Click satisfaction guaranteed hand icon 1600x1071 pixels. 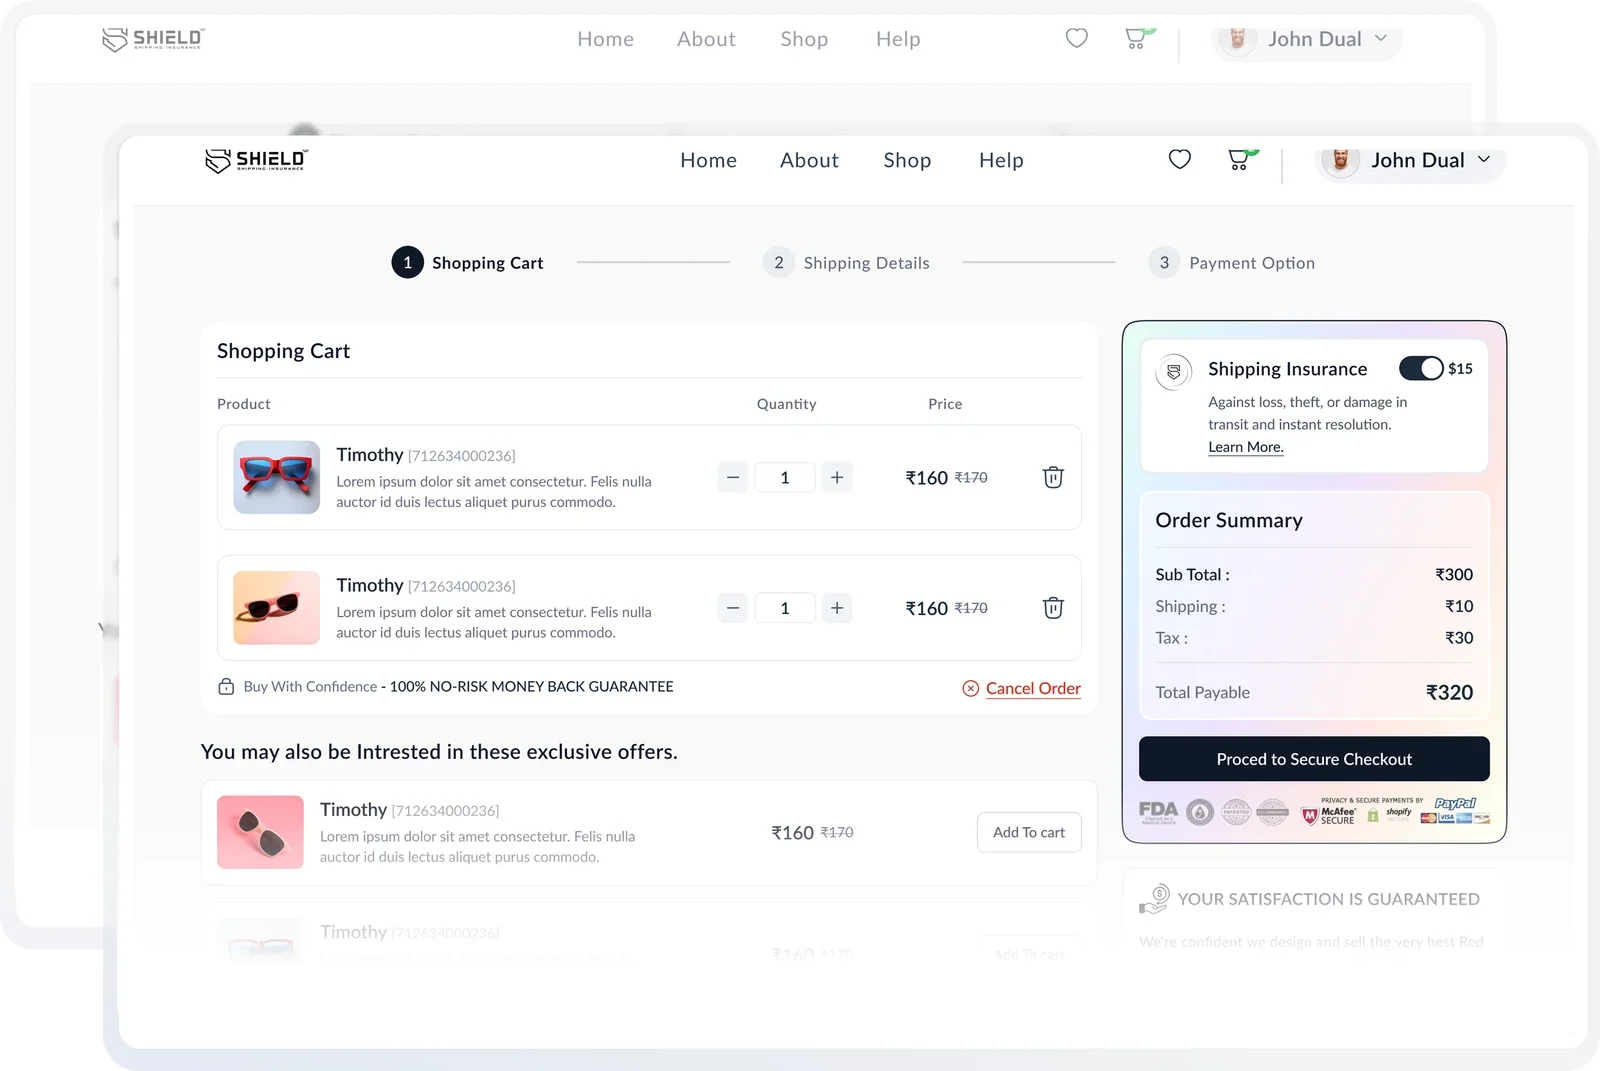[1154, 899]
